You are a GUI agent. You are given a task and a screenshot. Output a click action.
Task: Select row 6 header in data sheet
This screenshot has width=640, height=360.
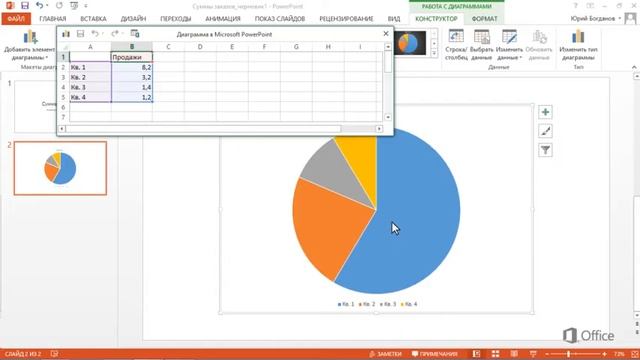(x=63, y=107)
